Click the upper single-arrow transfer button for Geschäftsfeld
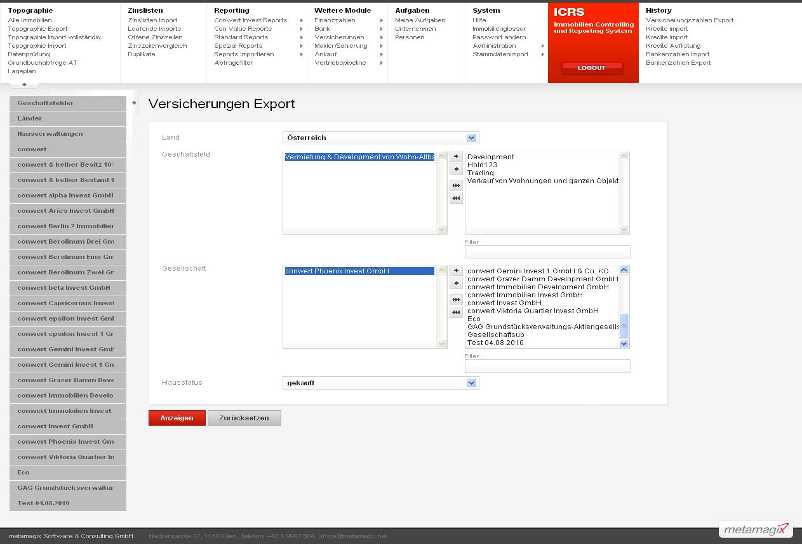 [456, 156]
